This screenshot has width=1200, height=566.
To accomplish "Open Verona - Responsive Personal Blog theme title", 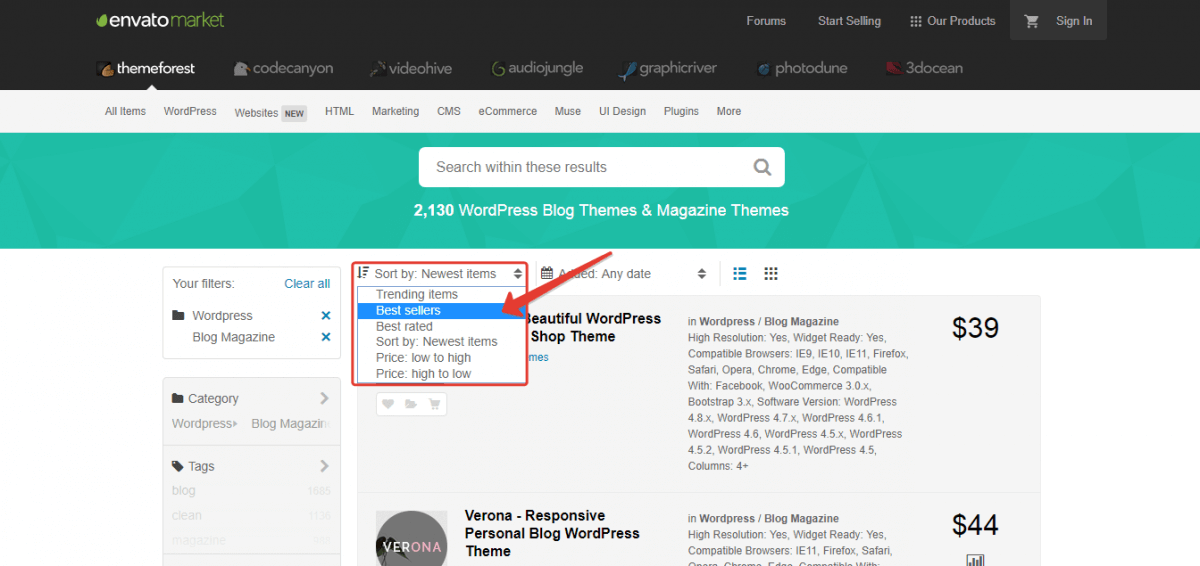I will (x=552, y=533).
